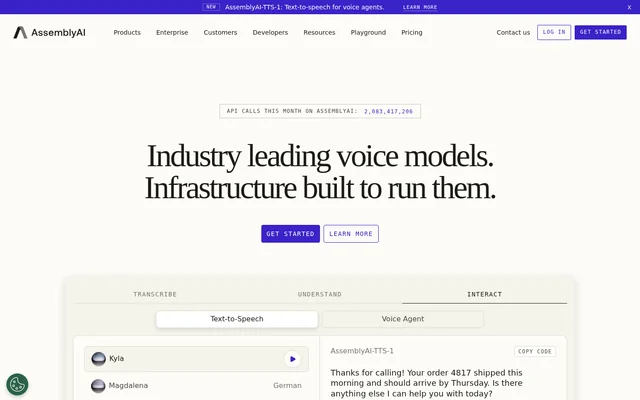Screen dimensions: 640x400
Task: Open the Products menu
Action: [x=127, y=32]
